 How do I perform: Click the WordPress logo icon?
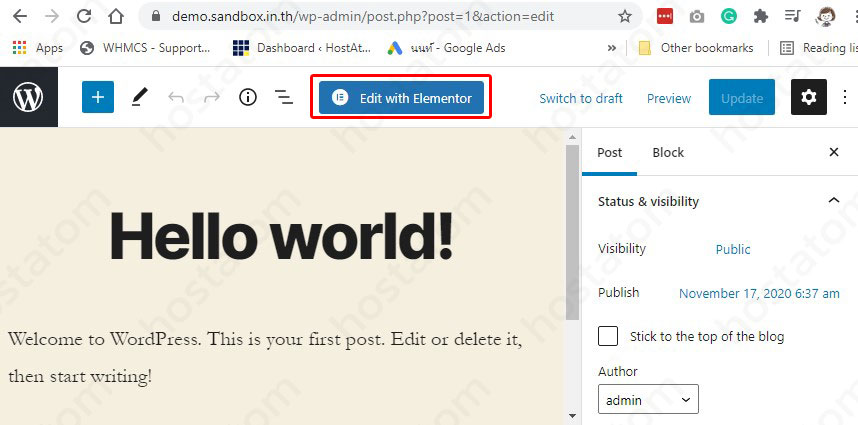[28, 97]
